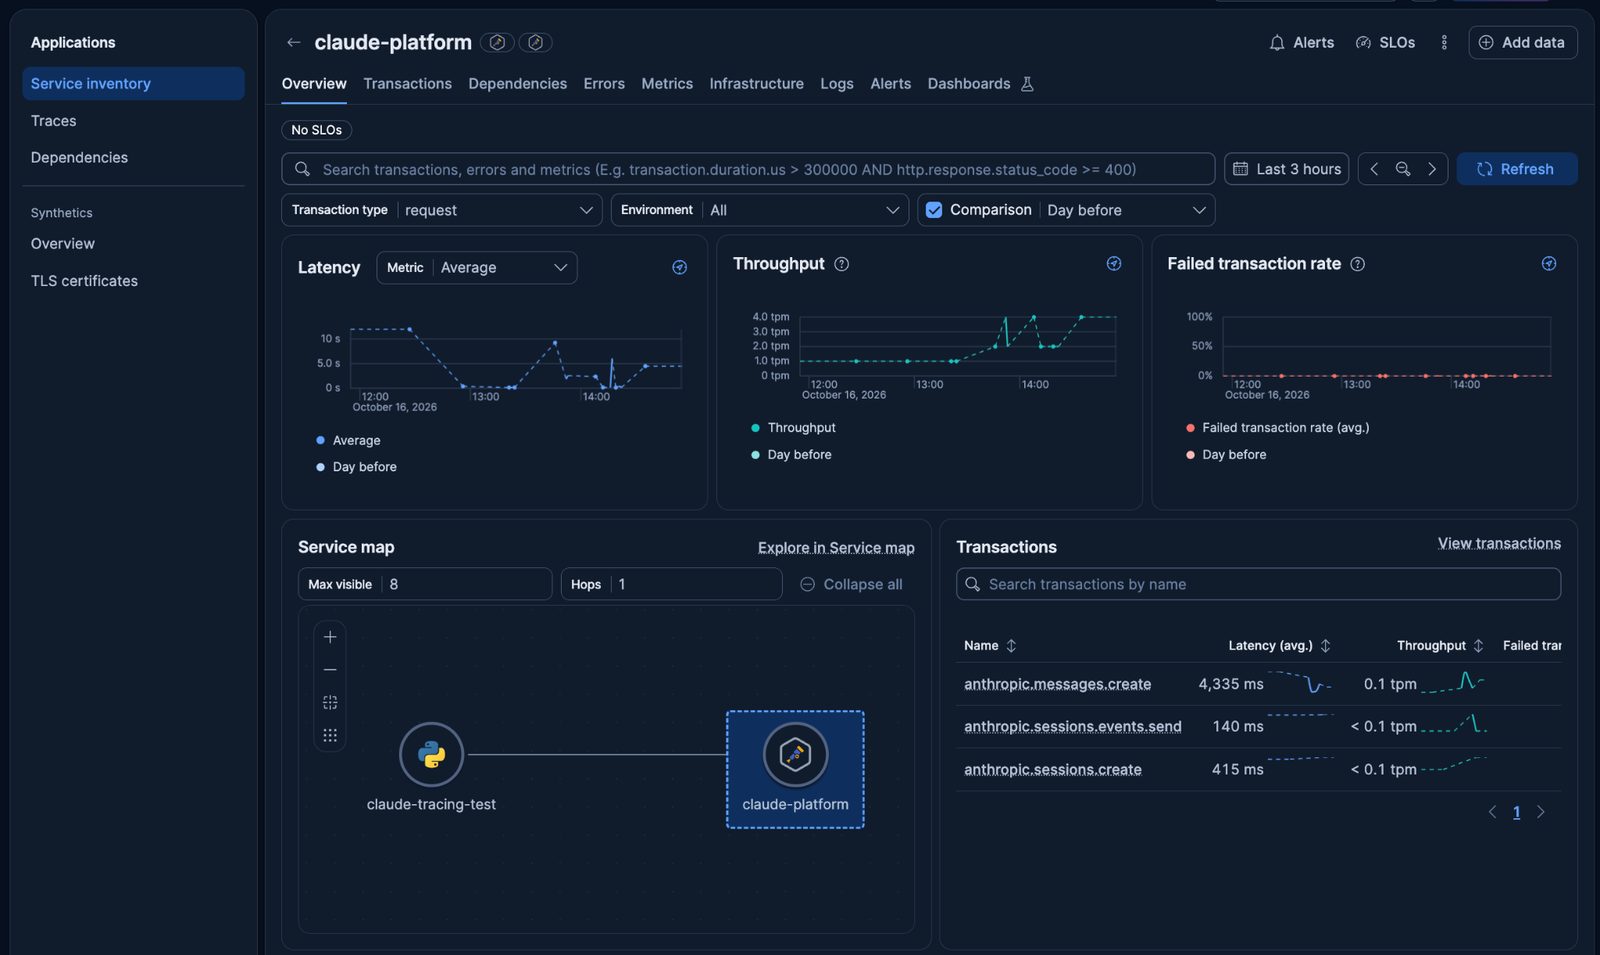Viewport: 1600px width, 955px height.
Task: Zoom out on the service map
Action: pyautogui.click(x=330, y=670)
